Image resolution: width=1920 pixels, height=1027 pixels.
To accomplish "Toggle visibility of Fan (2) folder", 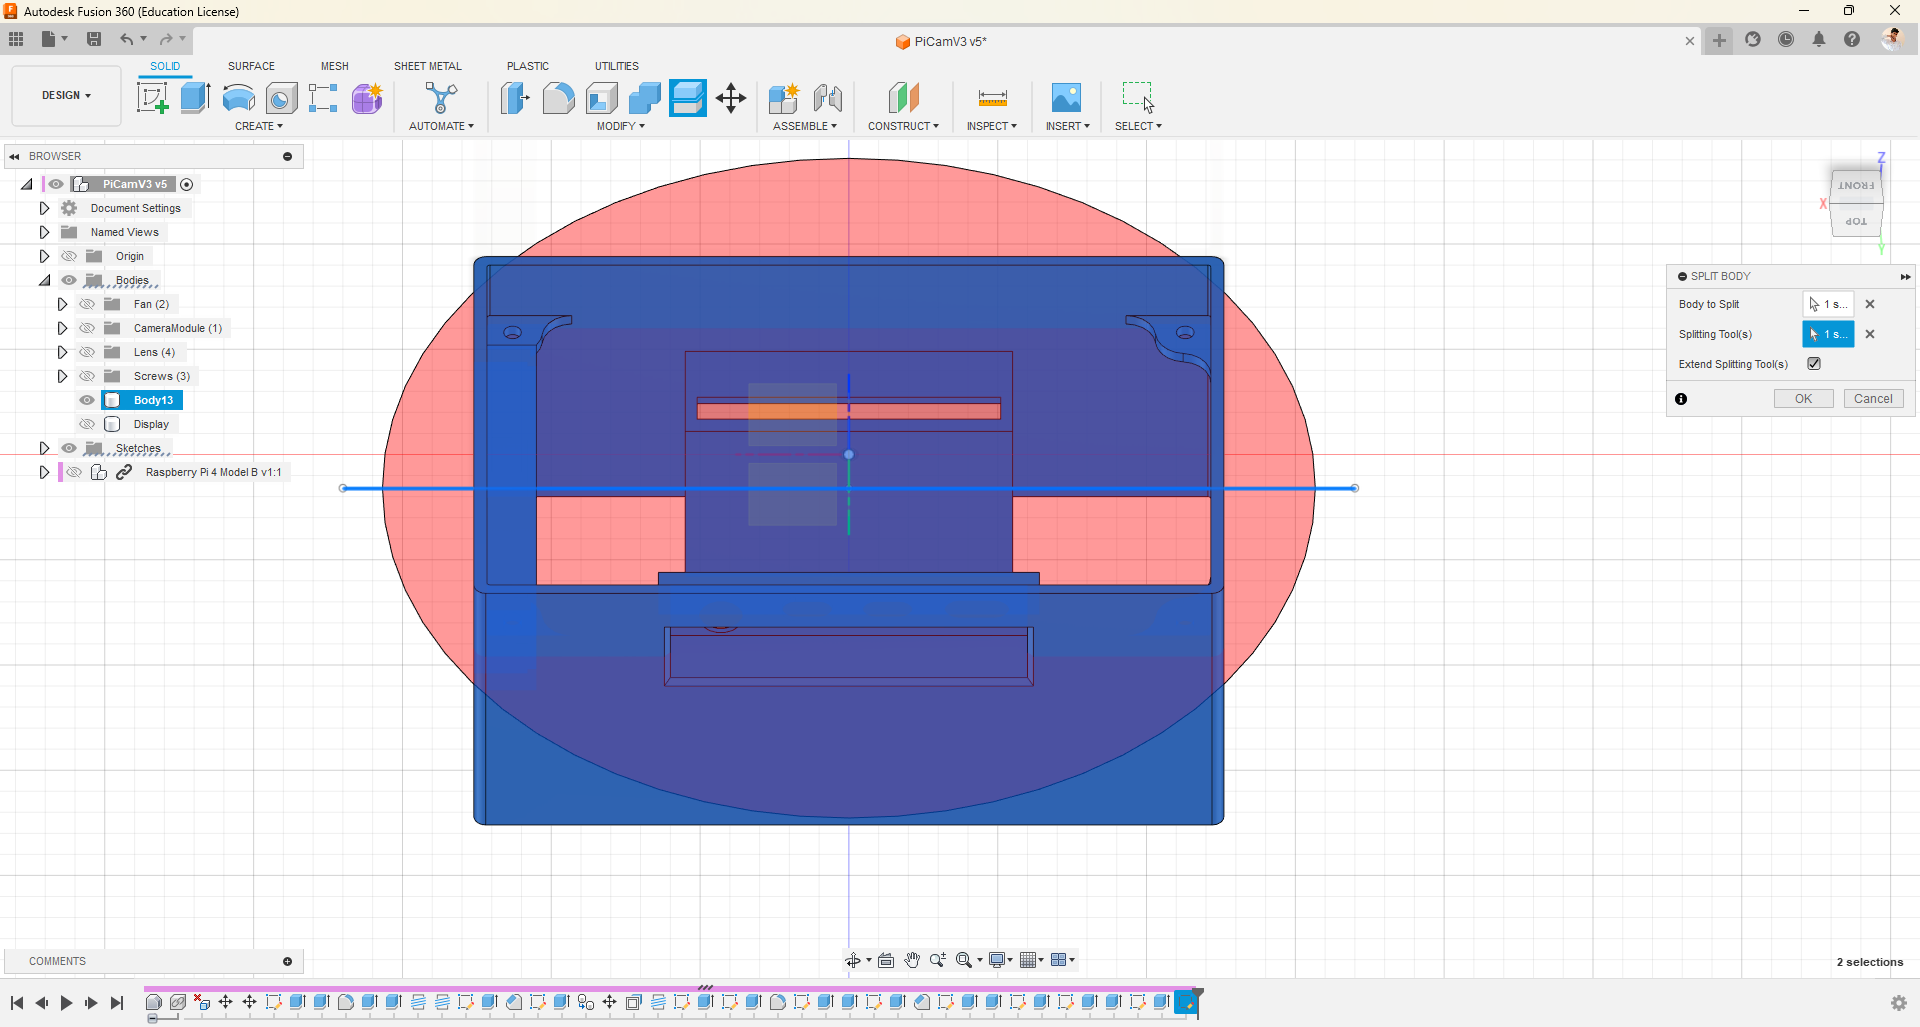I will click(87, 304).
